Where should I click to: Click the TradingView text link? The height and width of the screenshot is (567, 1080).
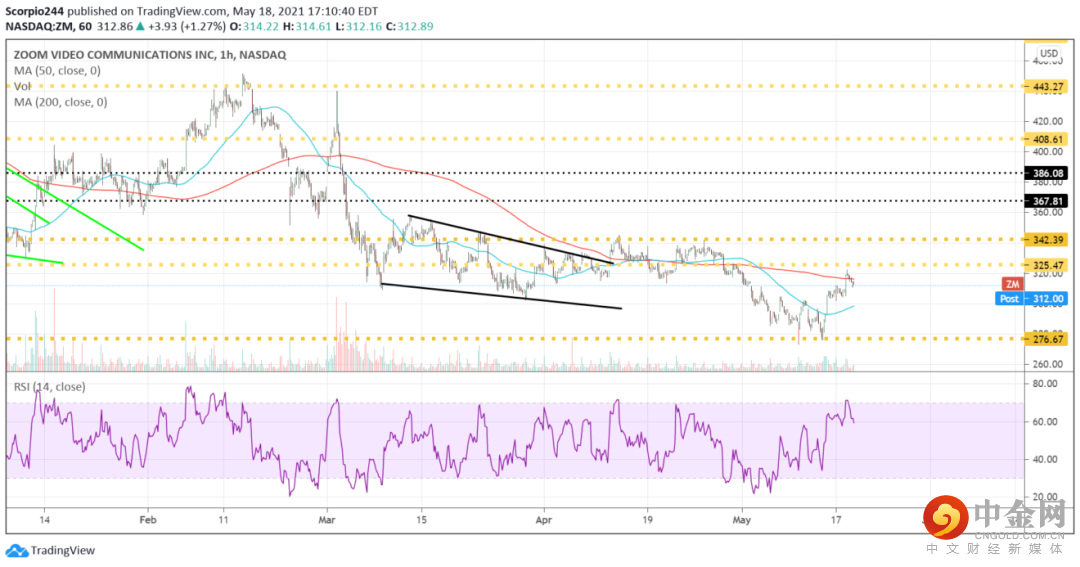[x=63, y=550]
